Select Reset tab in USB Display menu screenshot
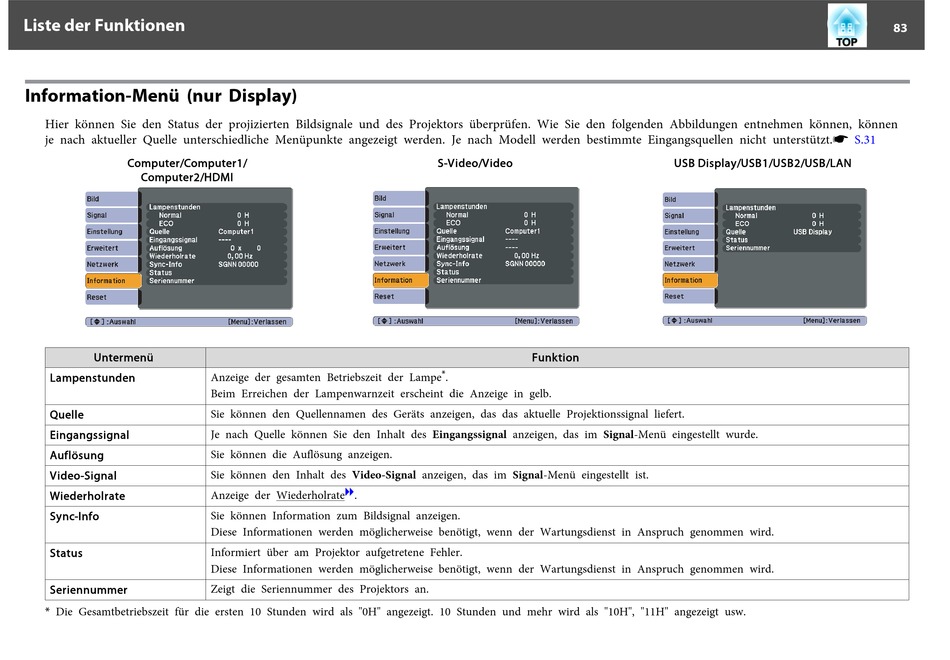Viewport: 950px width, 660px height. pos(689,296)
